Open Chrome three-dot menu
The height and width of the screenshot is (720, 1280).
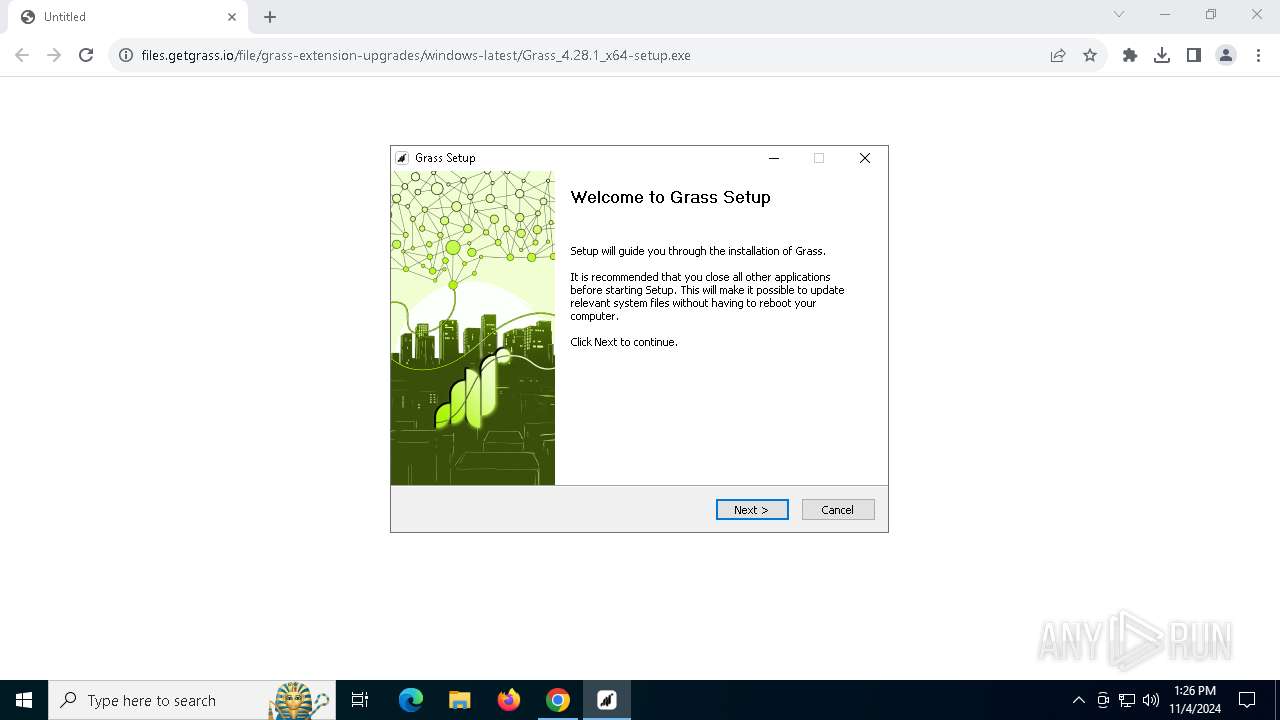pos(1258,55)
